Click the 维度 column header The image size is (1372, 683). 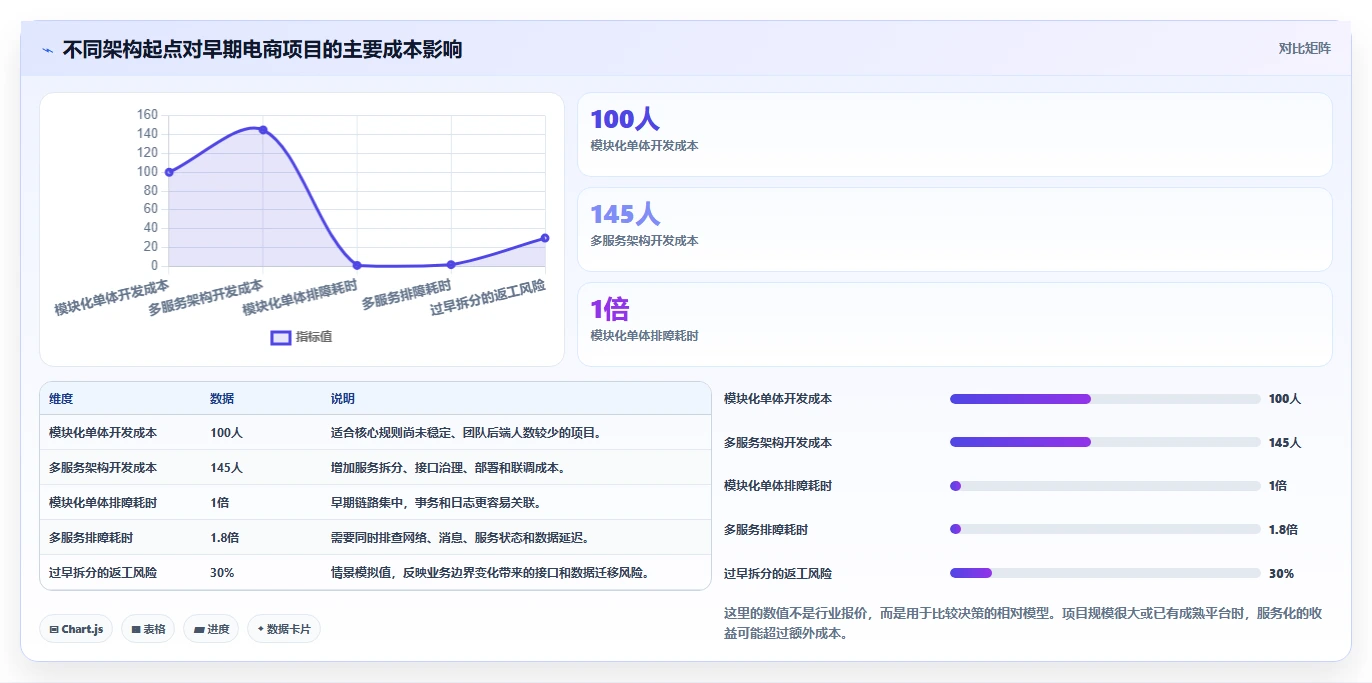pyautogui.click(x=61, y=399)
